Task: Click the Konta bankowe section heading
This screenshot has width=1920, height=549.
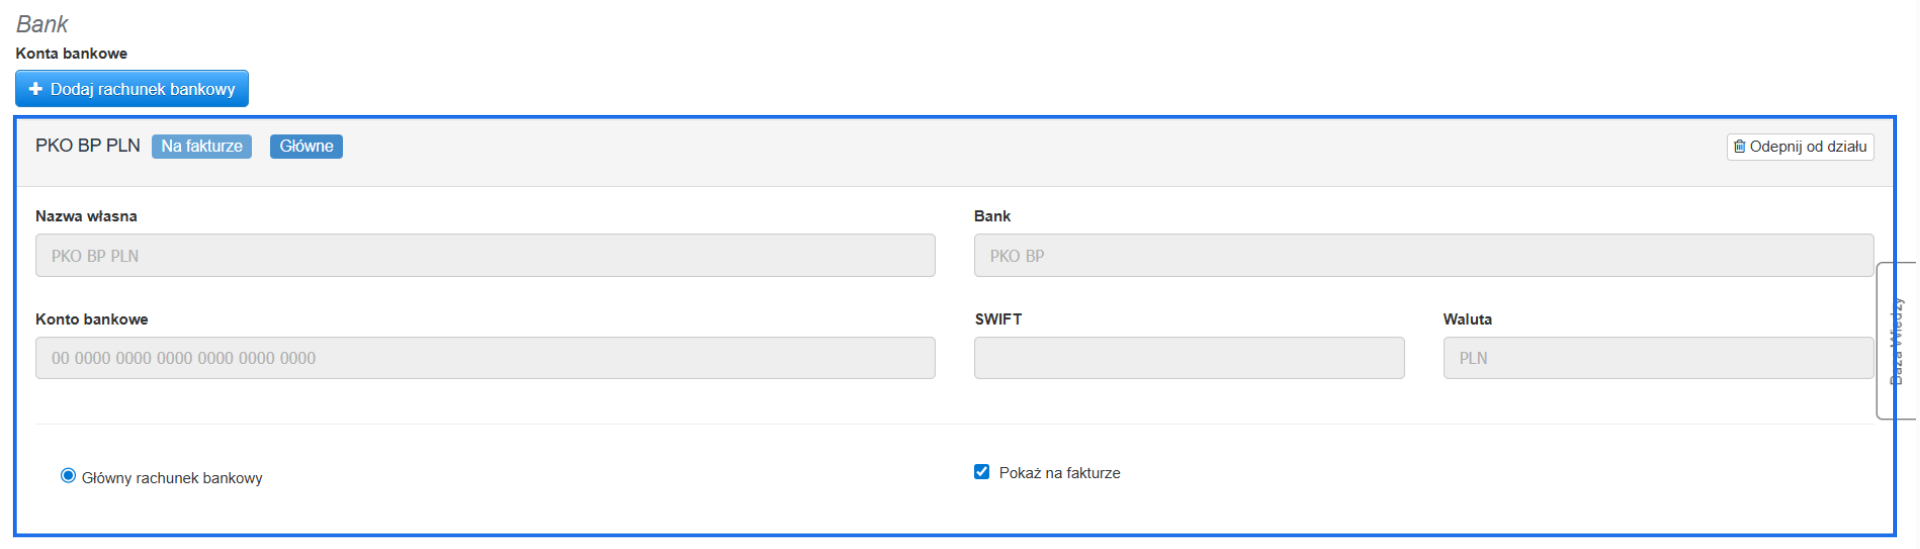Action: (x=71, y=53)
